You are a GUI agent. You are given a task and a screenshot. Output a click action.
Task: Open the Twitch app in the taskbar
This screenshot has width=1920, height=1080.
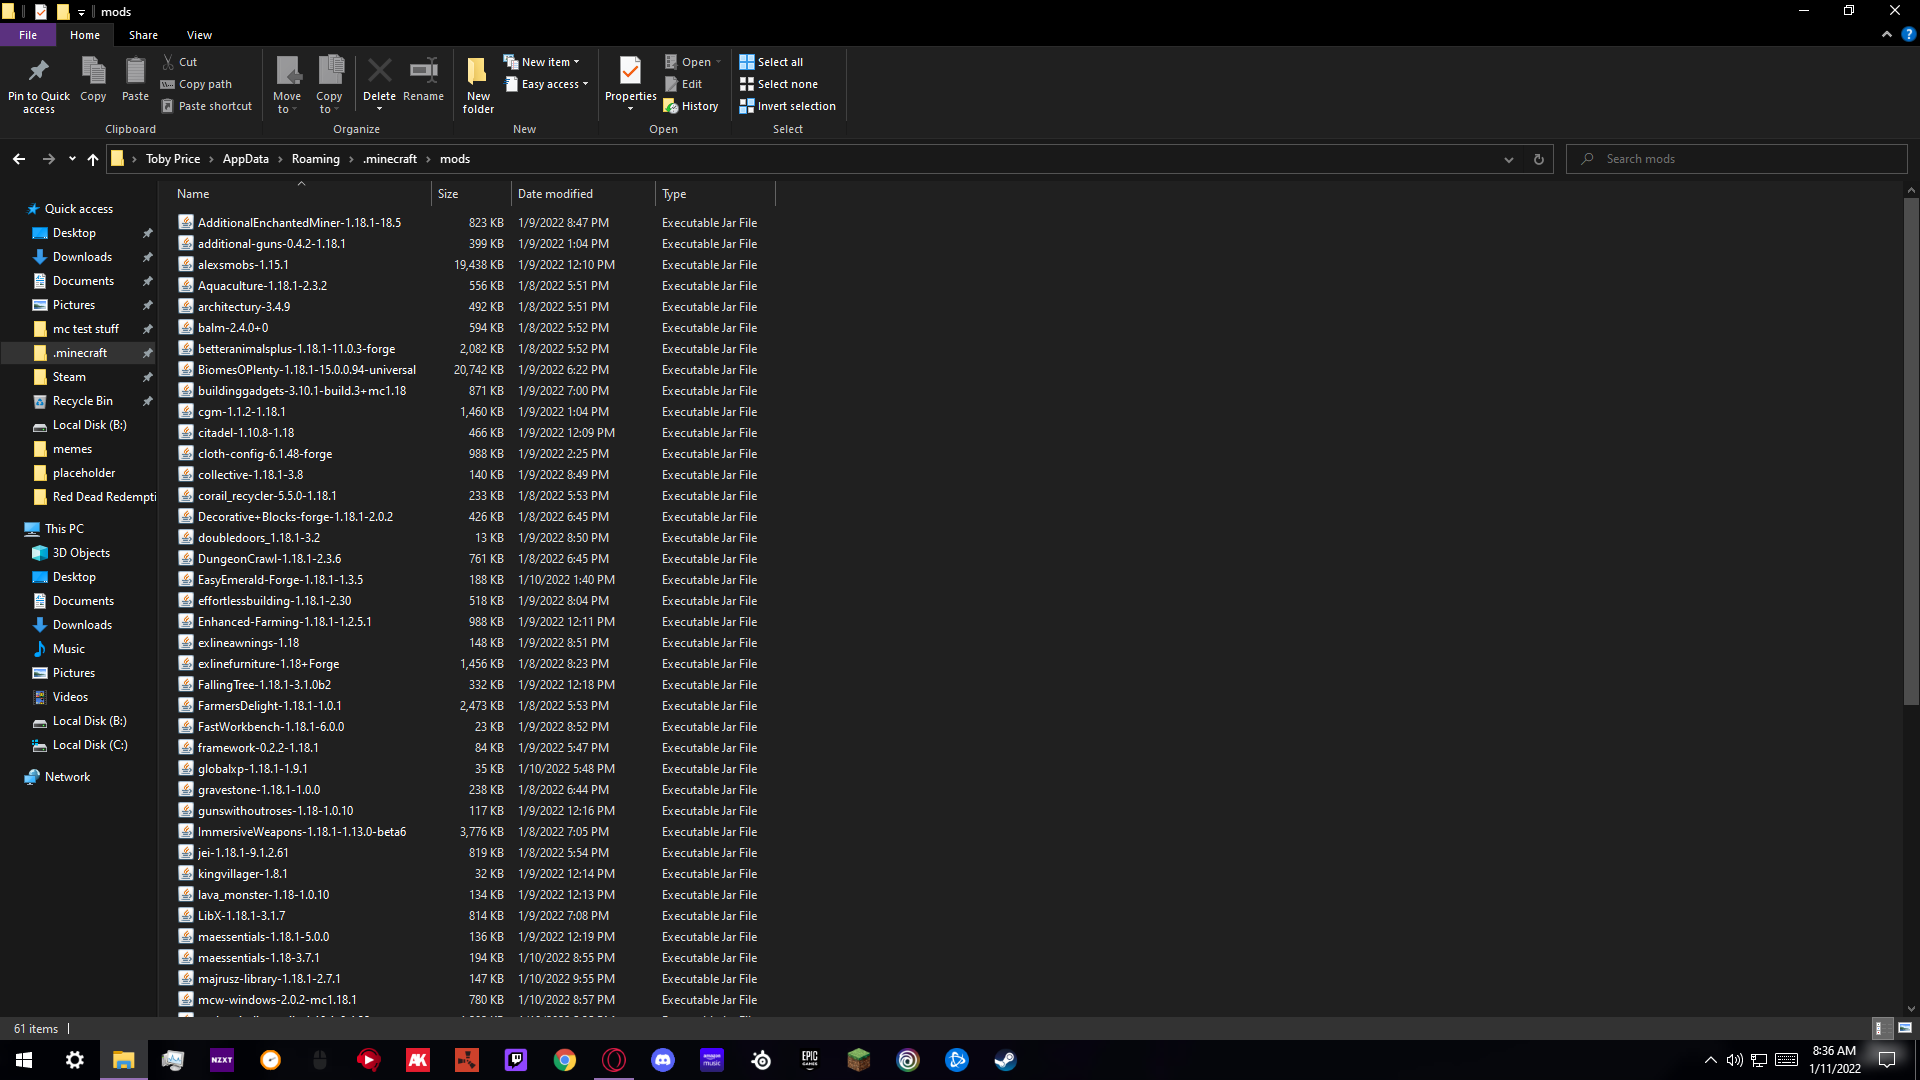tap(516, 1060)
